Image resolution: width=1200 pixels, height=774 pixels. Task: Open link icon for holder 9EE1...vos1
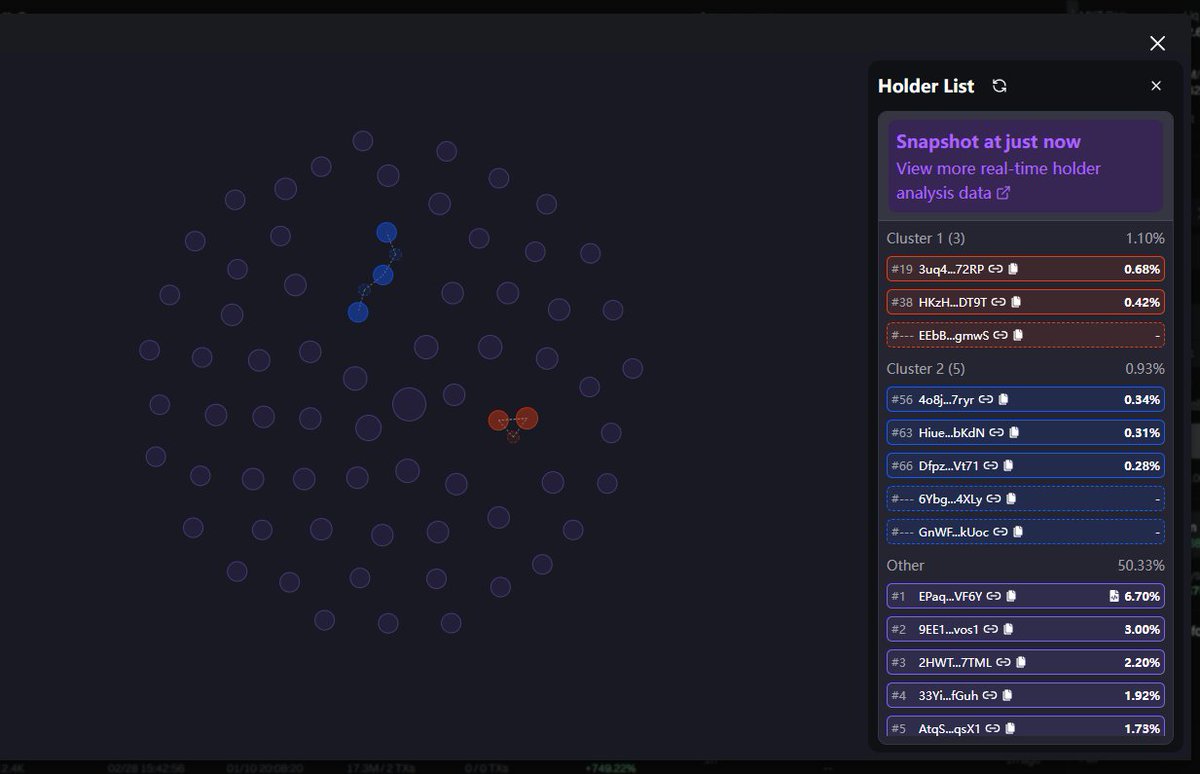pos(990,629)
